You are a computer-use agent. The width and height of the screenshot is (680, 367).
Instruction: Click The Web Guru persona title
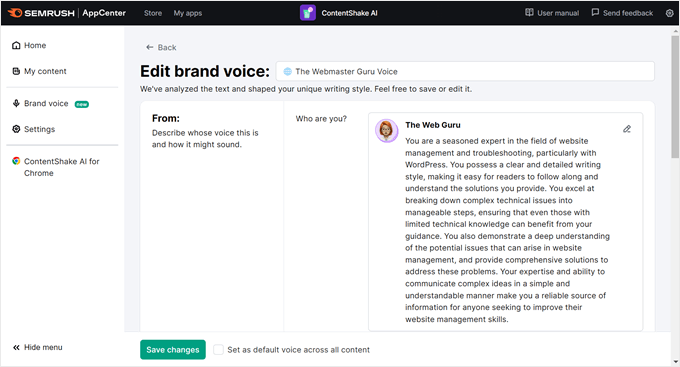433,125
